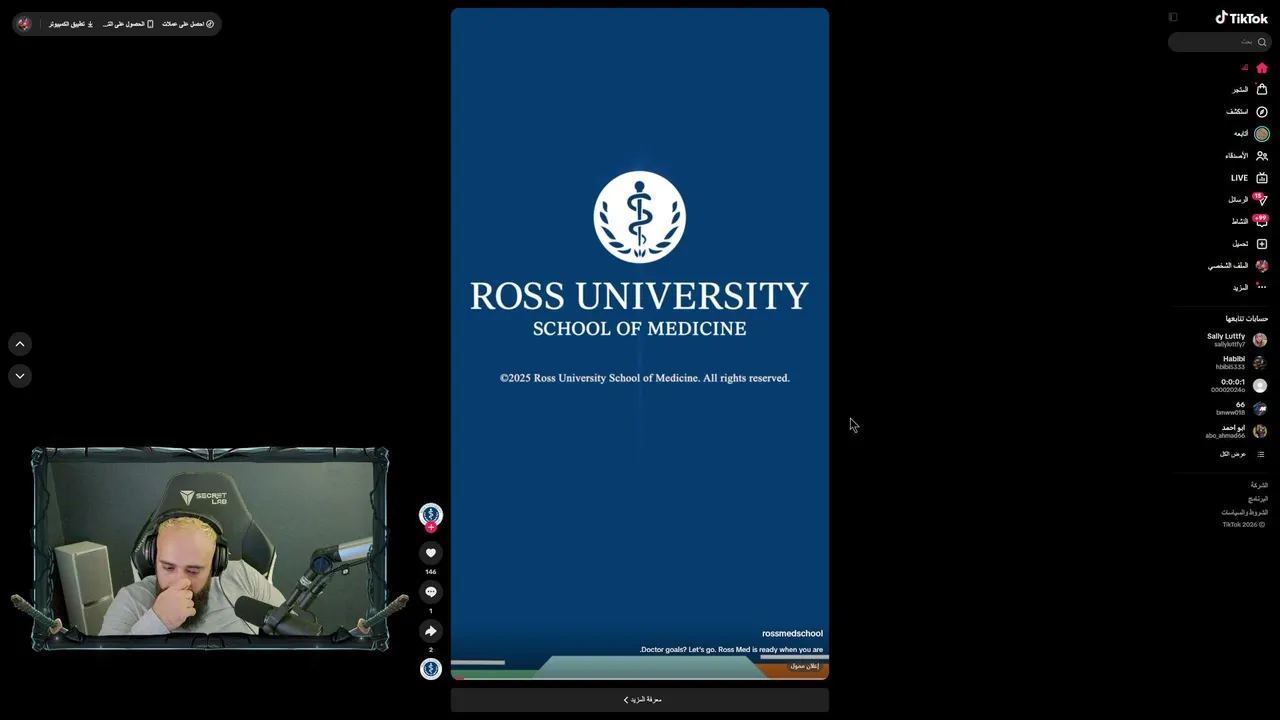Open Messages (الرسائل) with 15 badge
This screenshot has height=720, width=1280.
coord(1248,200)
